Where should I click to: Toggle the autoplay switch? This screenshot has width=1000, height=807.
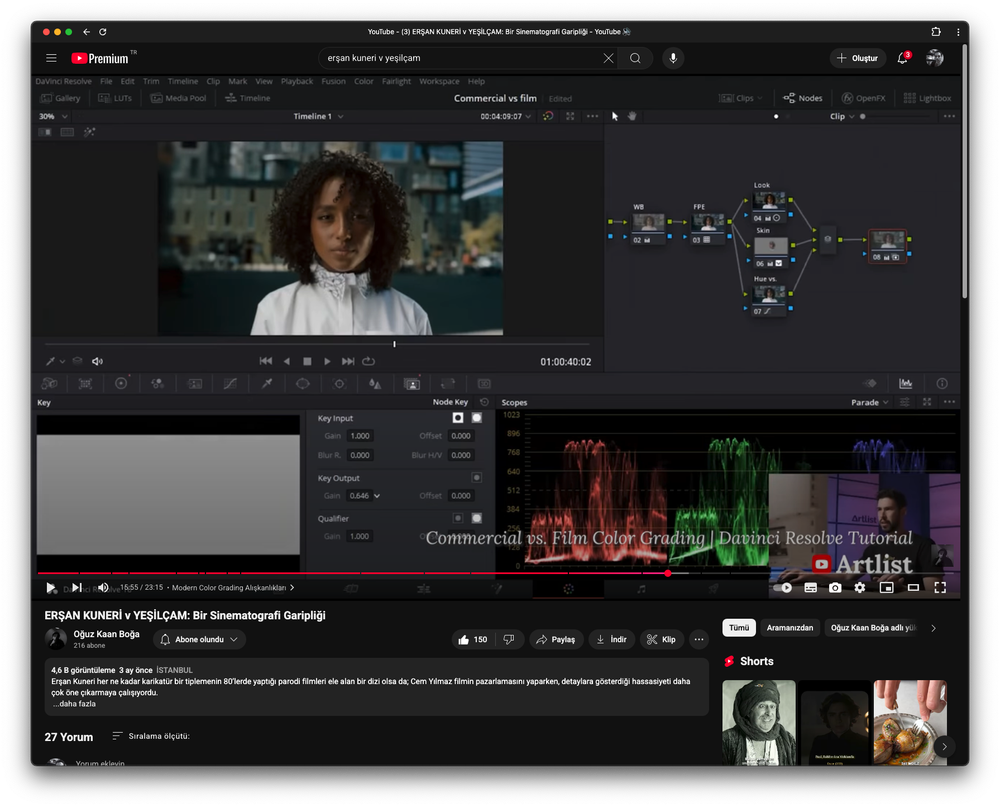click(785, 588)
